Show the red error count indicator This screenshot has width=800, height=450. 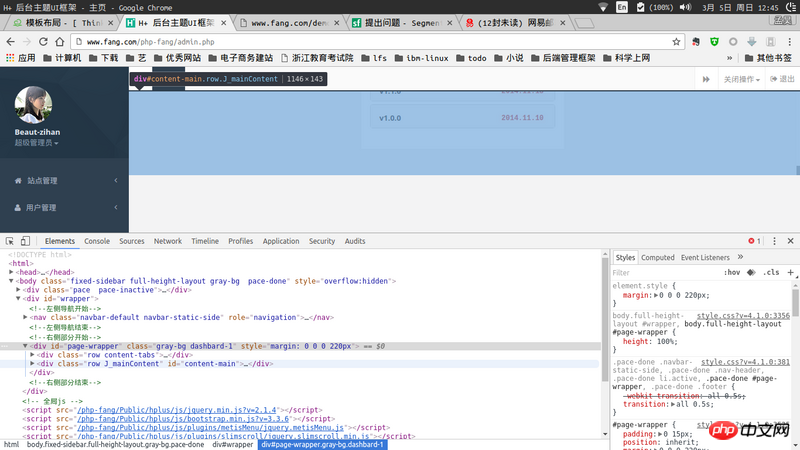click(x=755, y=241)
